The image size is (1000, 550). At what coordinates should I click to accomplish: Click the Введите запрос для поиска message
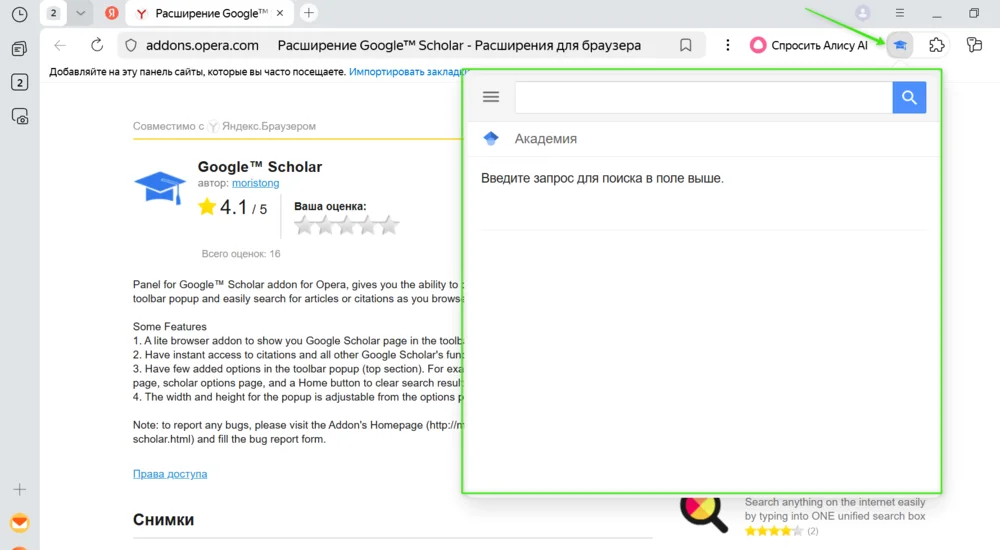coord(602,178)
